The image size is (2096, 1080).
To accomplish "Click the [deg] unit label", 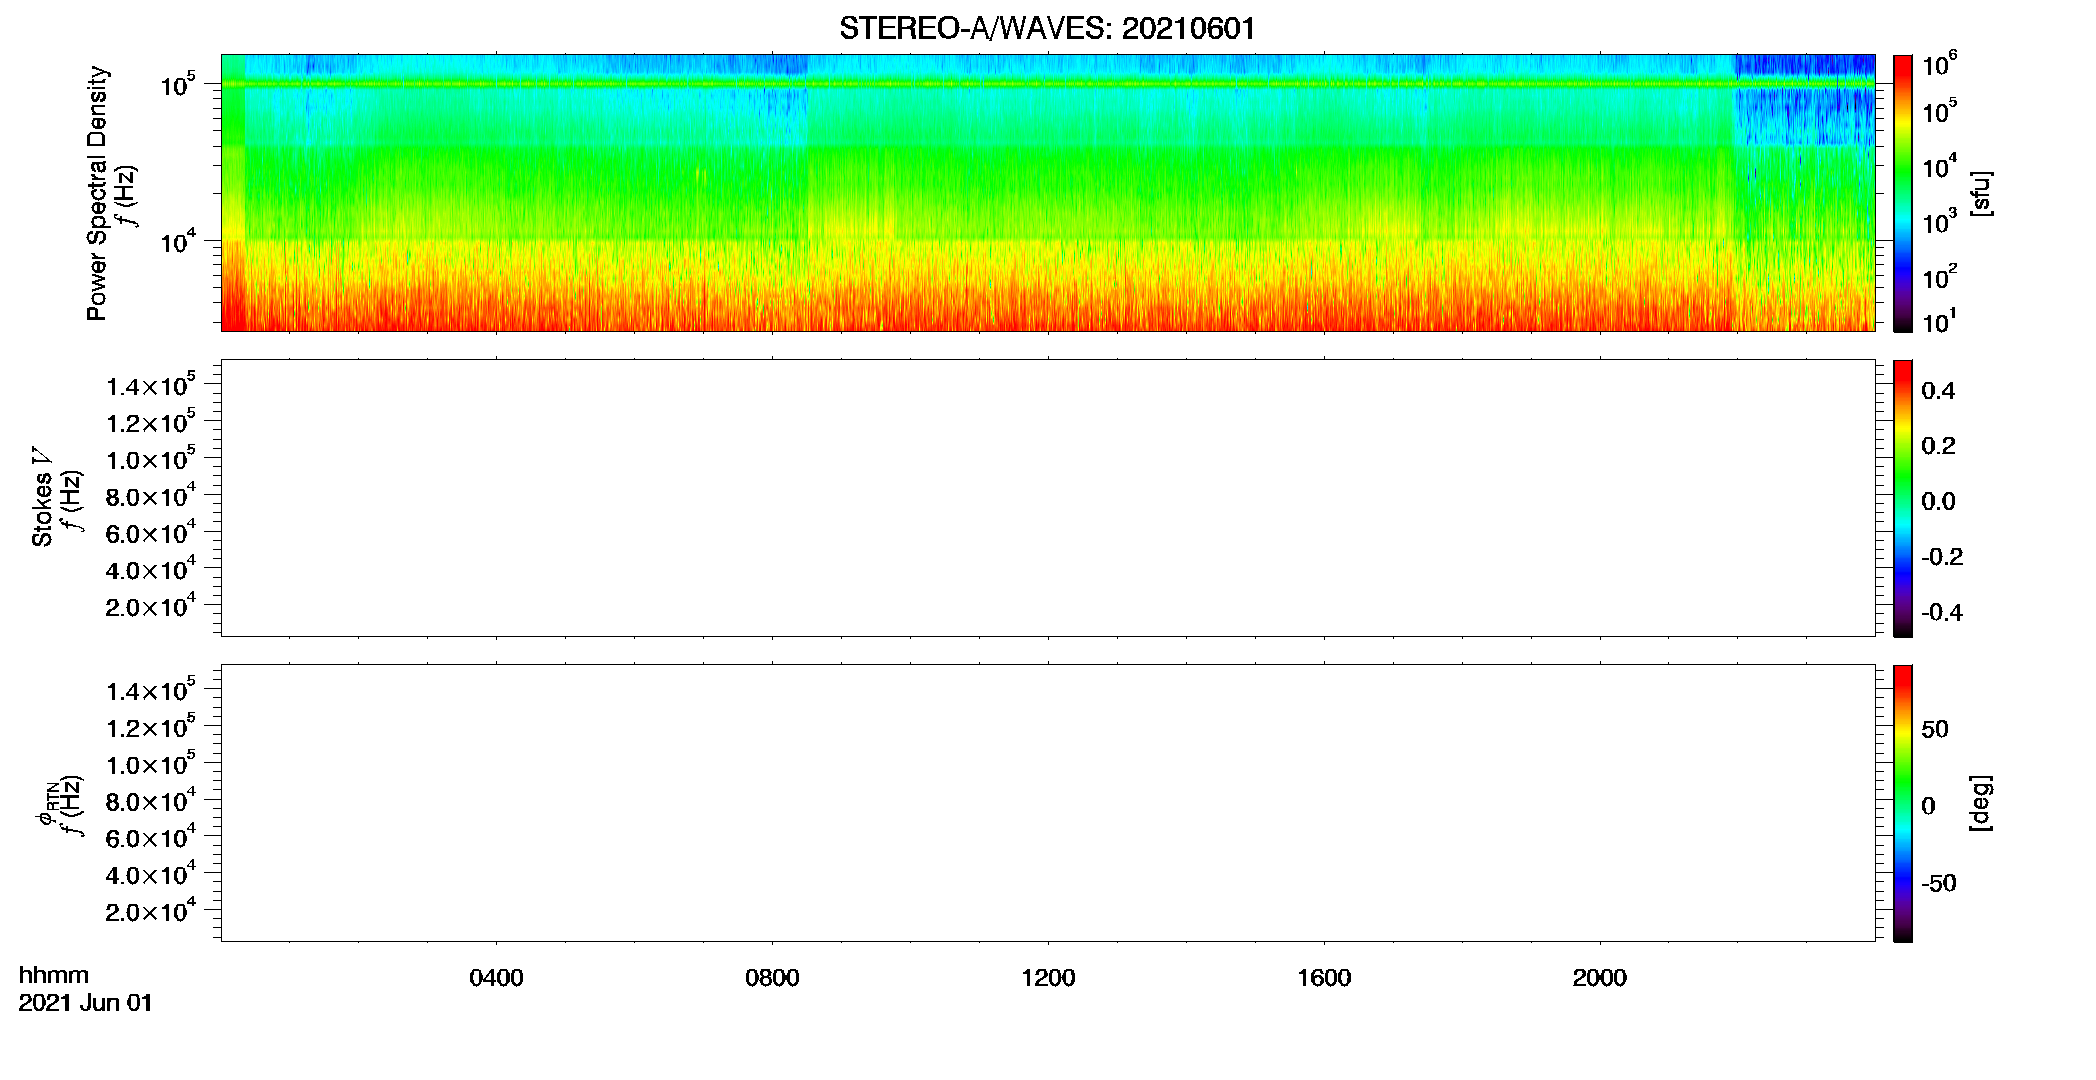I will click(1981, 803).
